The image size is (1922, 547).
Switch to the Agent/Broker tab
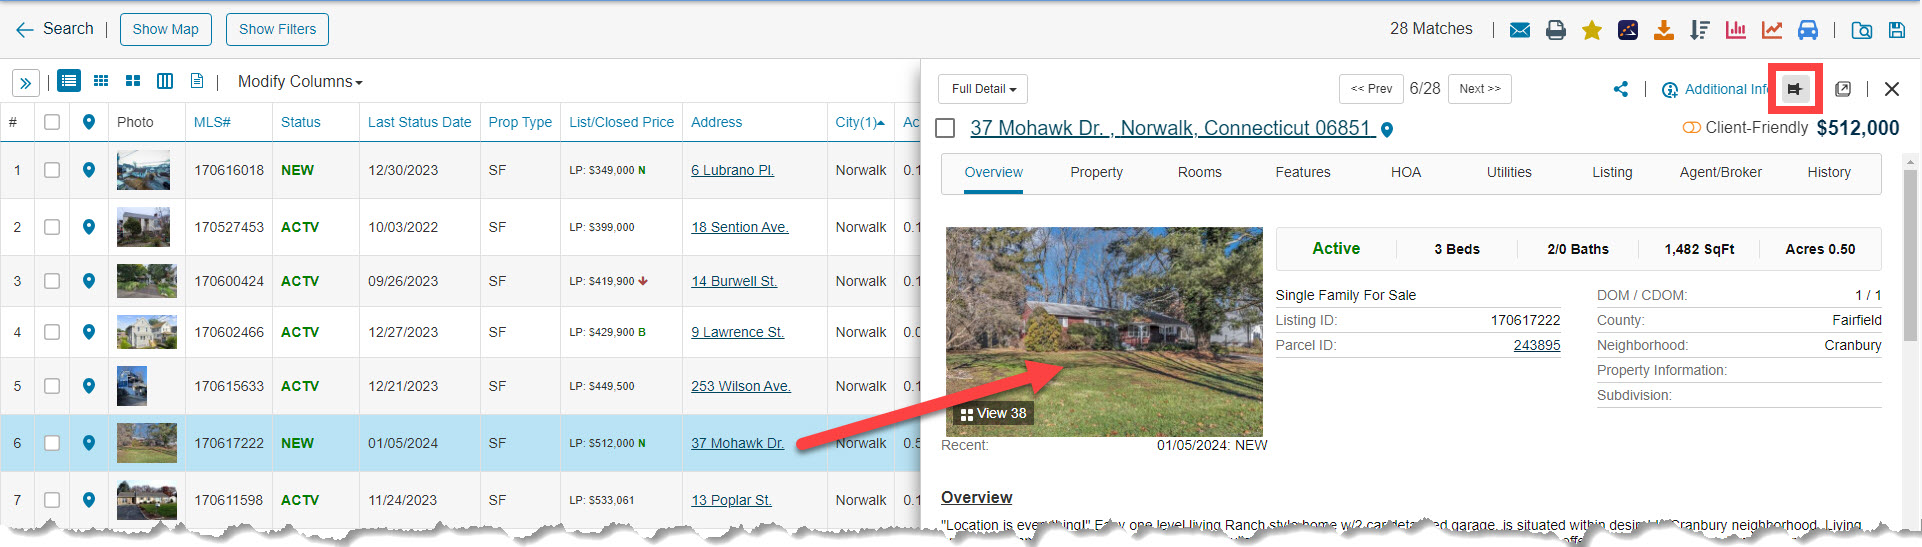click(x=1720, y=172)
